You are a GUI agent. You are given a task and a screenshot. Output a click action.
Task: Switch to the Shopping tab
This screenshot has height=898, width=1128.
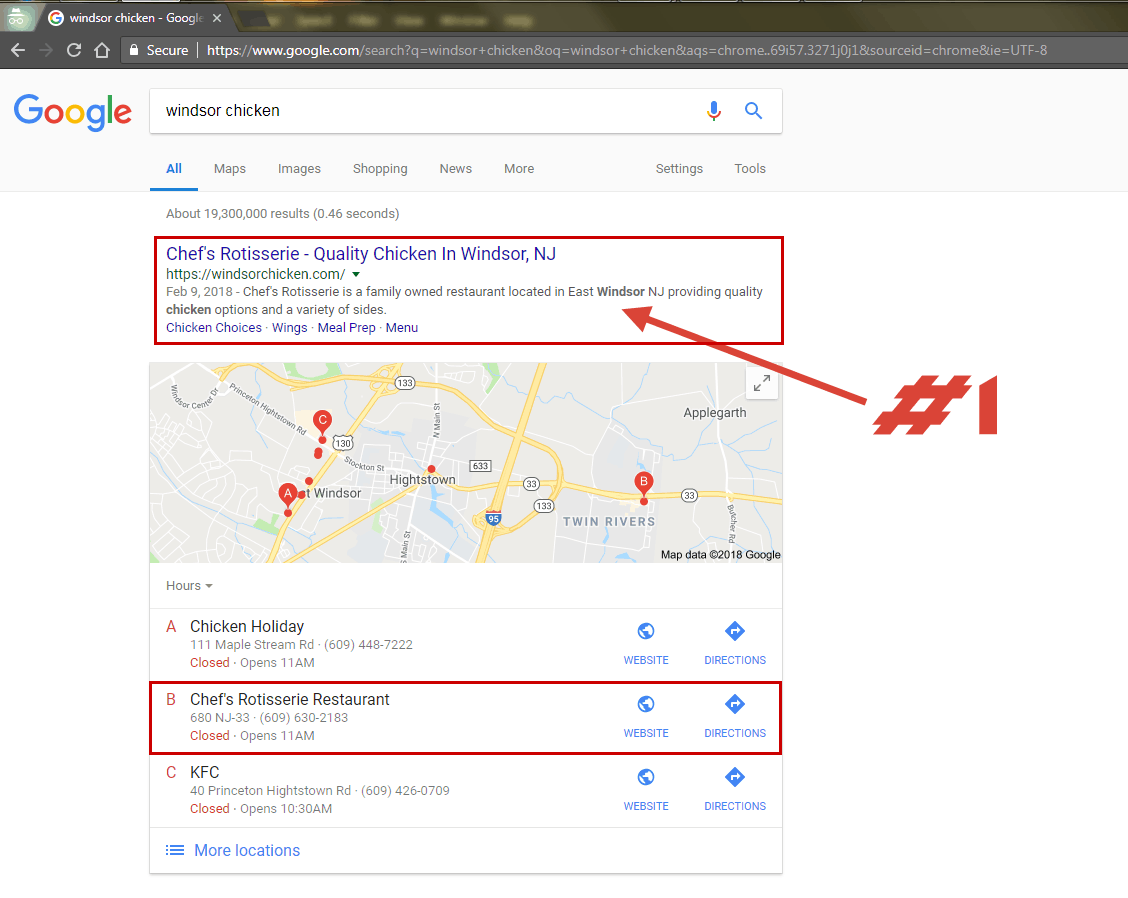click(x=380, y=168)
